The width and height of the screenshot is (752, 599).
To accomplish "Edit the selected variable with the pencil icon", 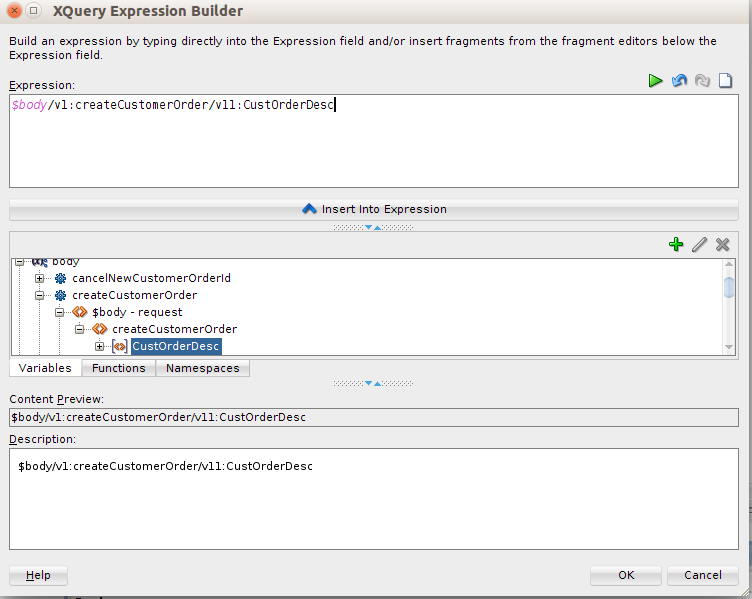I will (x=699, y=244).
